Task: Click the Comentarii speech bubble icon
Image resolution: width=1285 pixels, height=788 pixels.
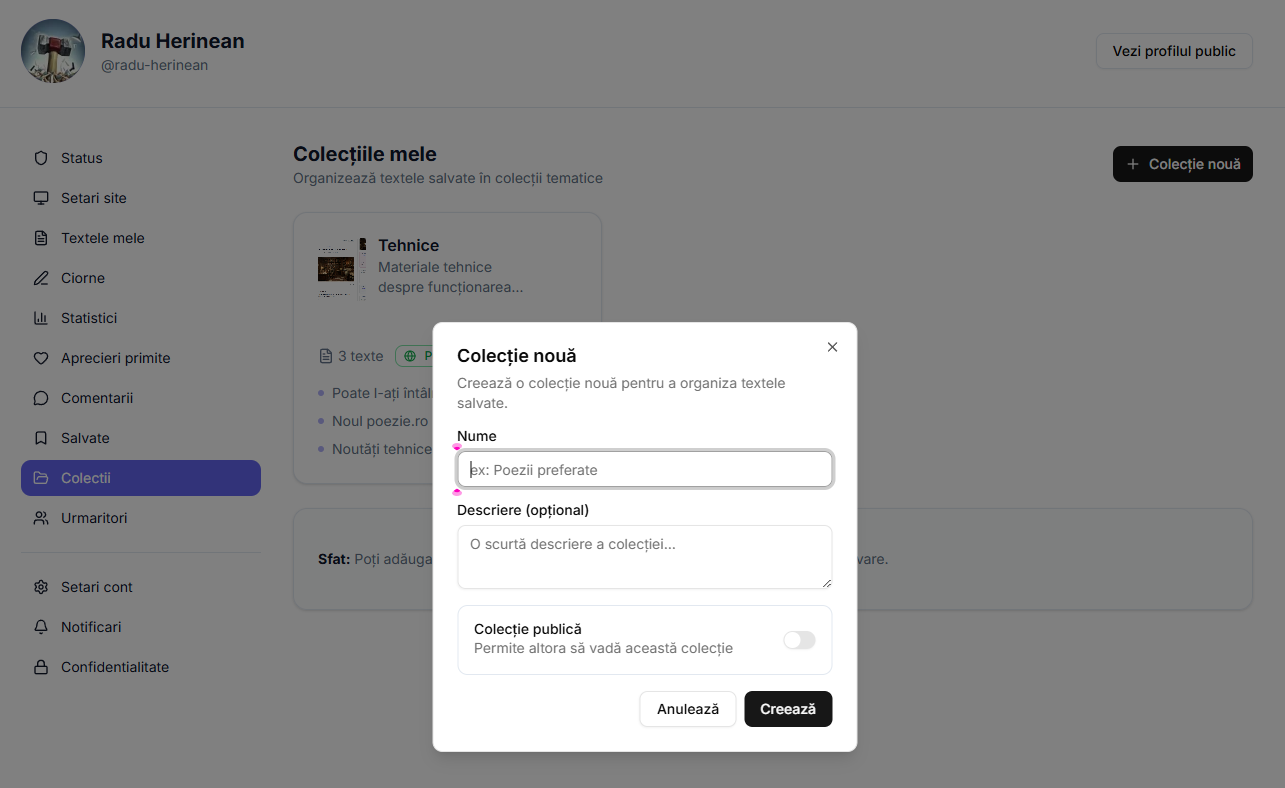Action: coord(41,398)
